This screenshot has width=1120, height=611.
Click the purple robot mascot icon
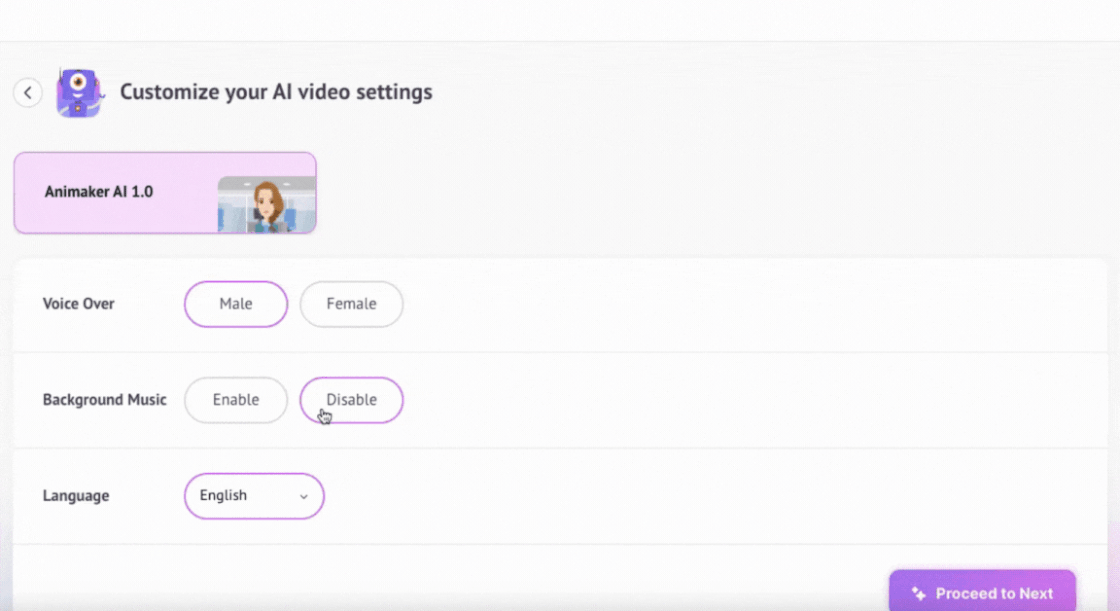click(x=78, y=93)
